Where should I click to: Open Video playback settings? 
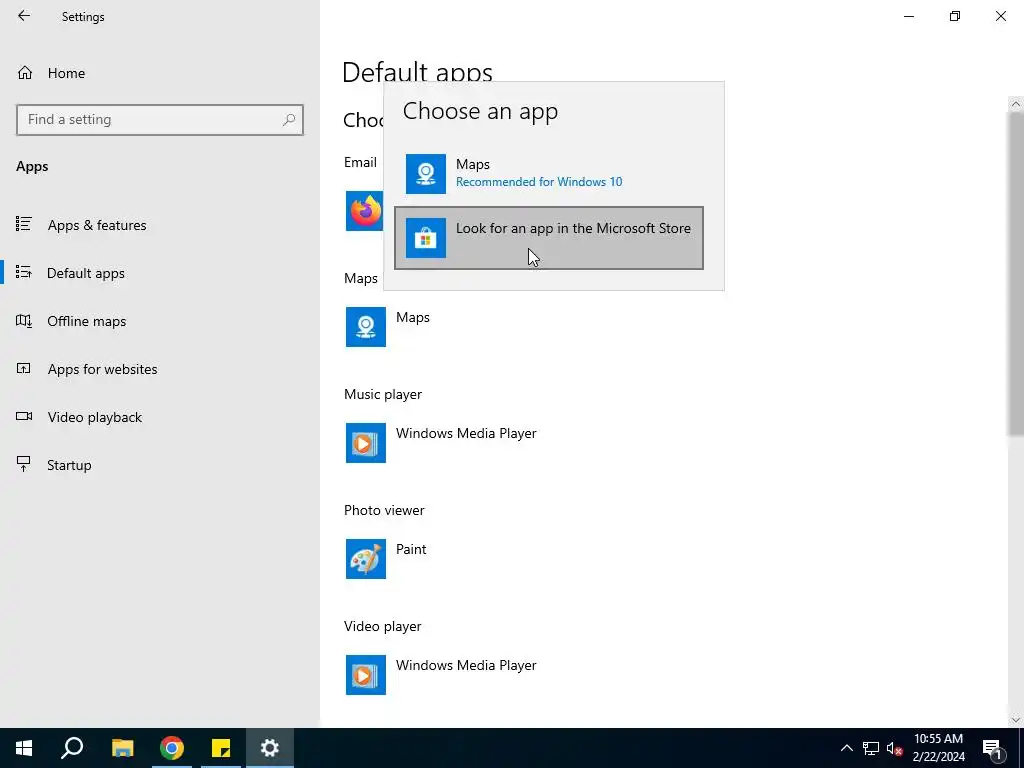point(159,417)
